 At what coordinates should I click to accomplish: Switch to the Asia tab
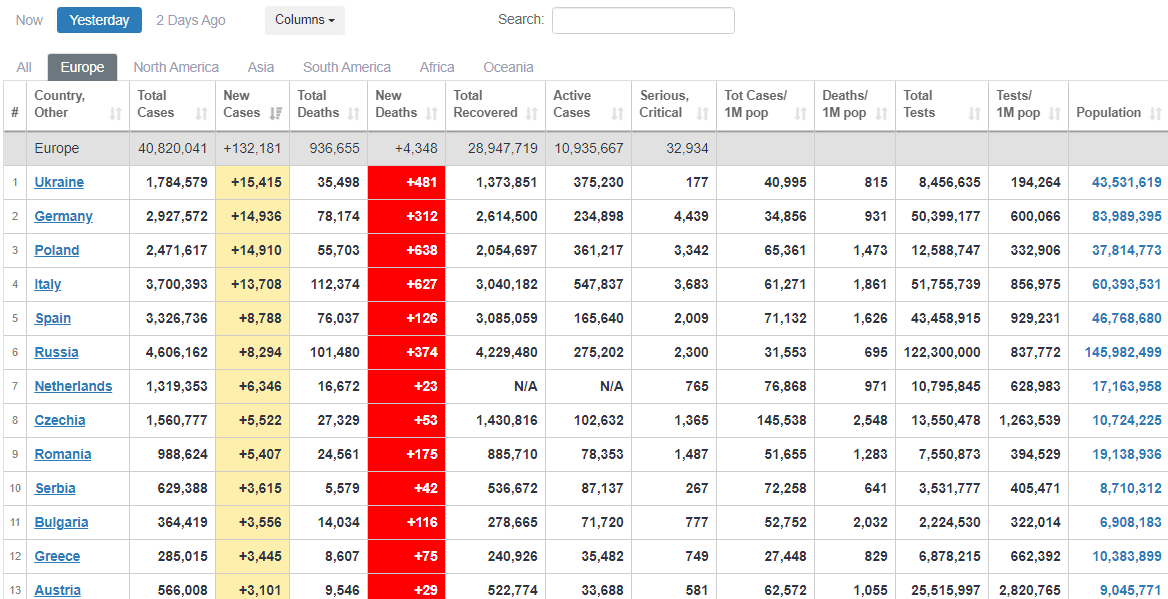(261, 67)
